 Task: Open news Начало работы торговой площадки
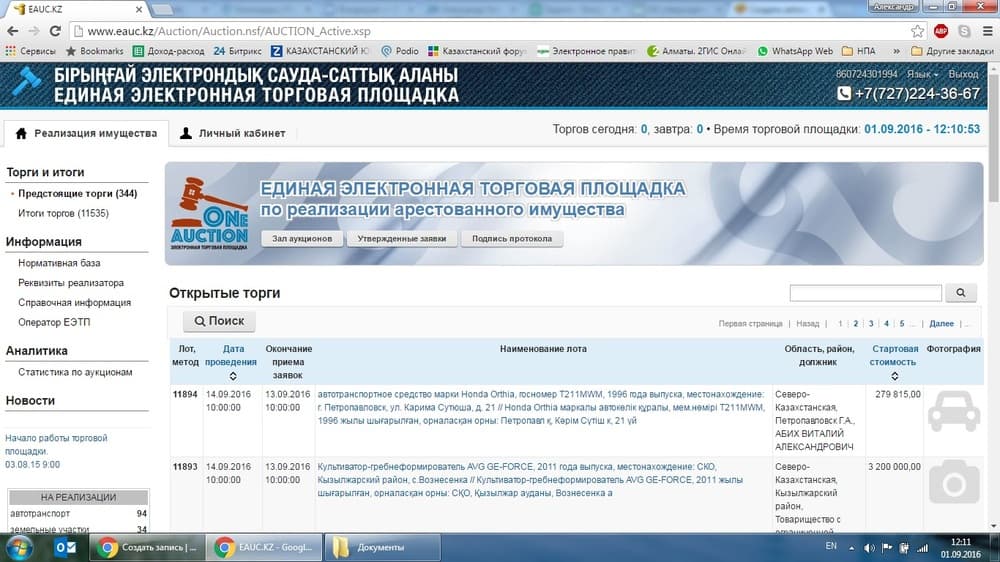[x=56, y=445]
